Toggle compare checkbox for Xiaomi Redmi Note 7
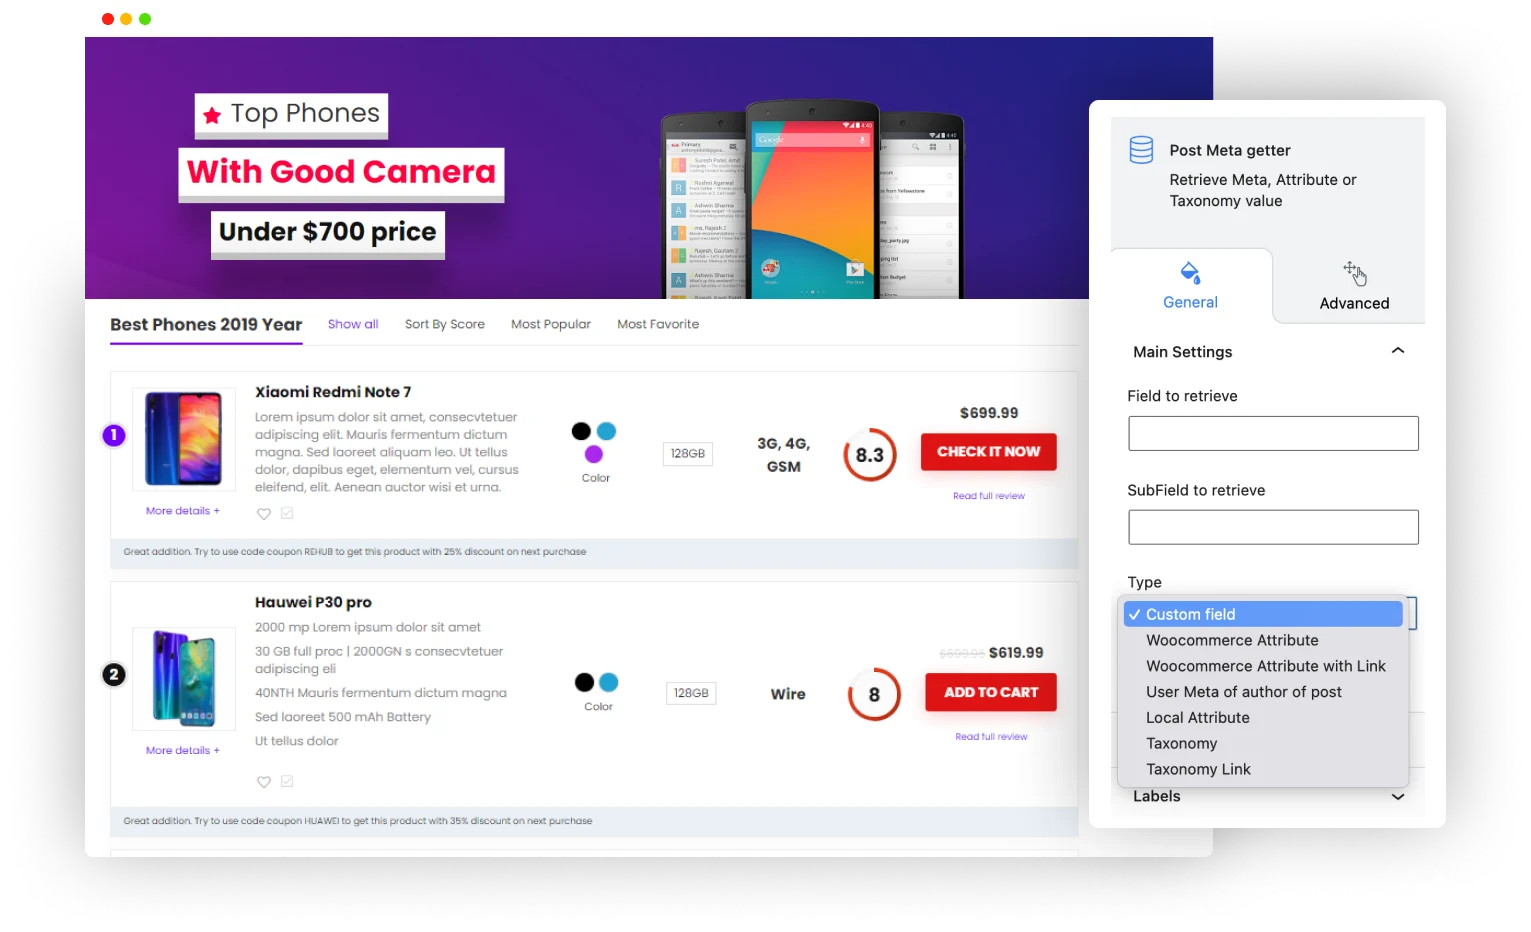1531x932 pixels. 287,513
